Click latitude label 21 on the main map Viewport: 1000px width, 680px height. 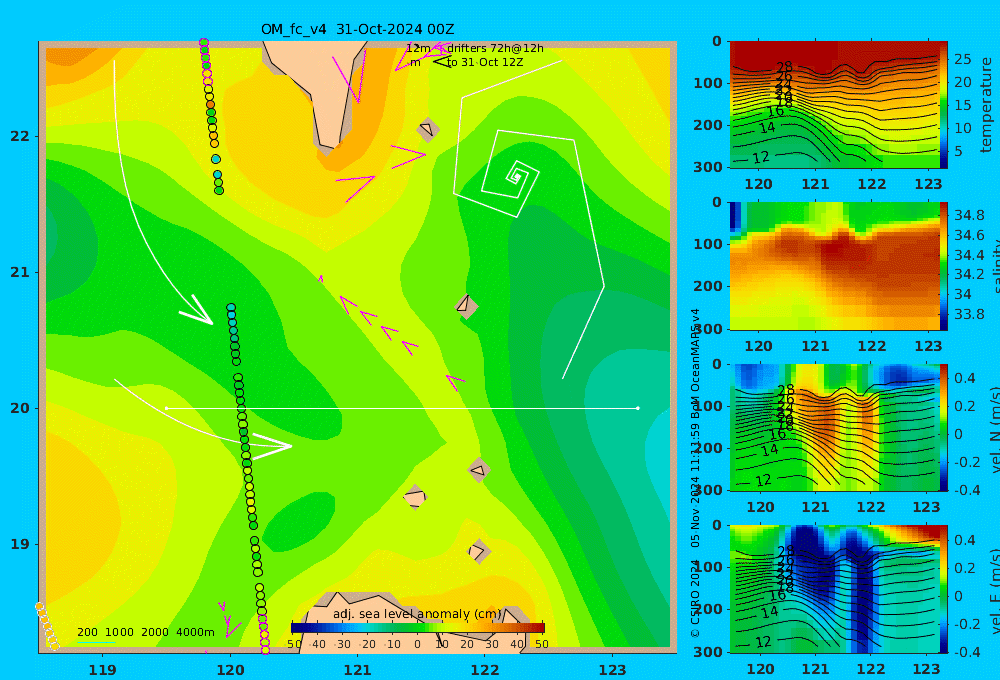point(20,272)
